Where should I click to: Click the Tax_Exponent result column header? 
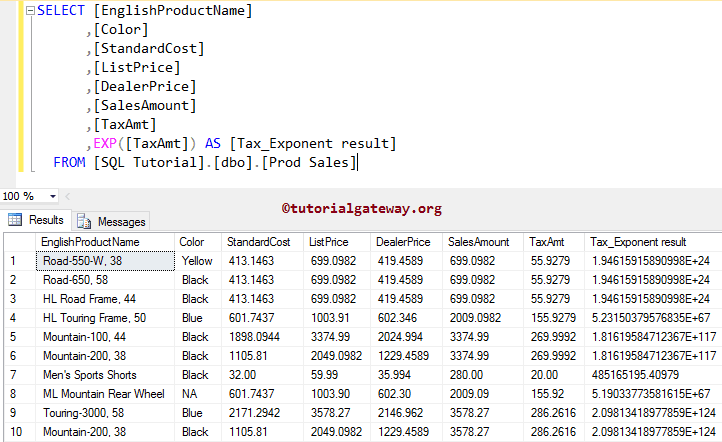pyautogui.click(x=653, y=242)
